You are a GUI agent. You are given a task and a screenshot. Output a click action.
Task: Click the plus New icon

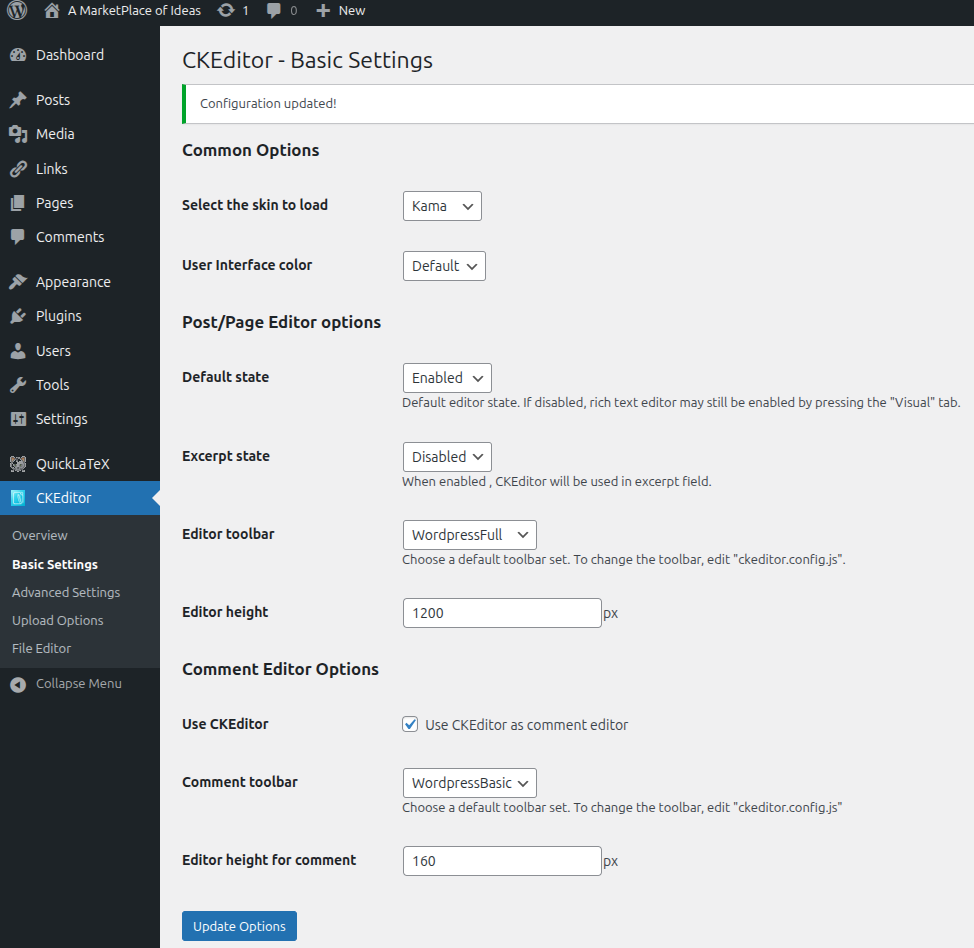coord(323,11)
